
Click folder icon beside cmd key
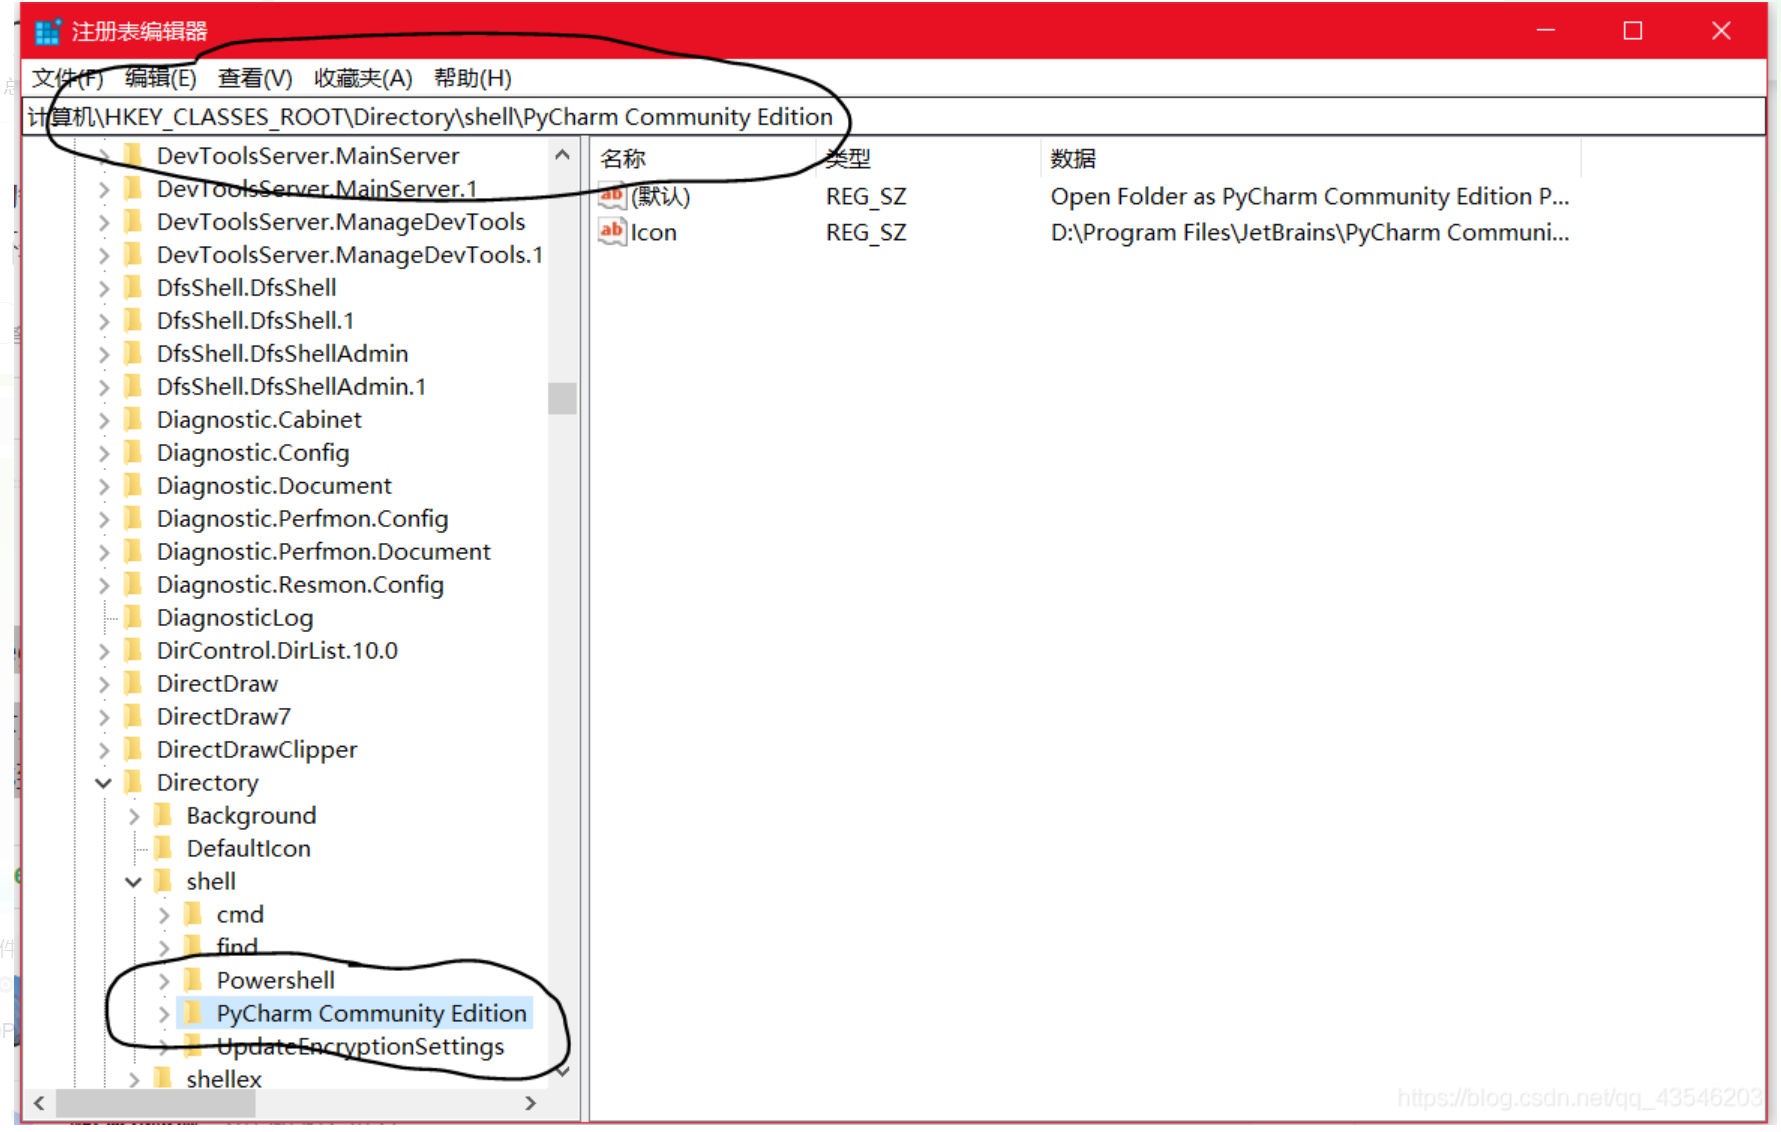(193, 915)
